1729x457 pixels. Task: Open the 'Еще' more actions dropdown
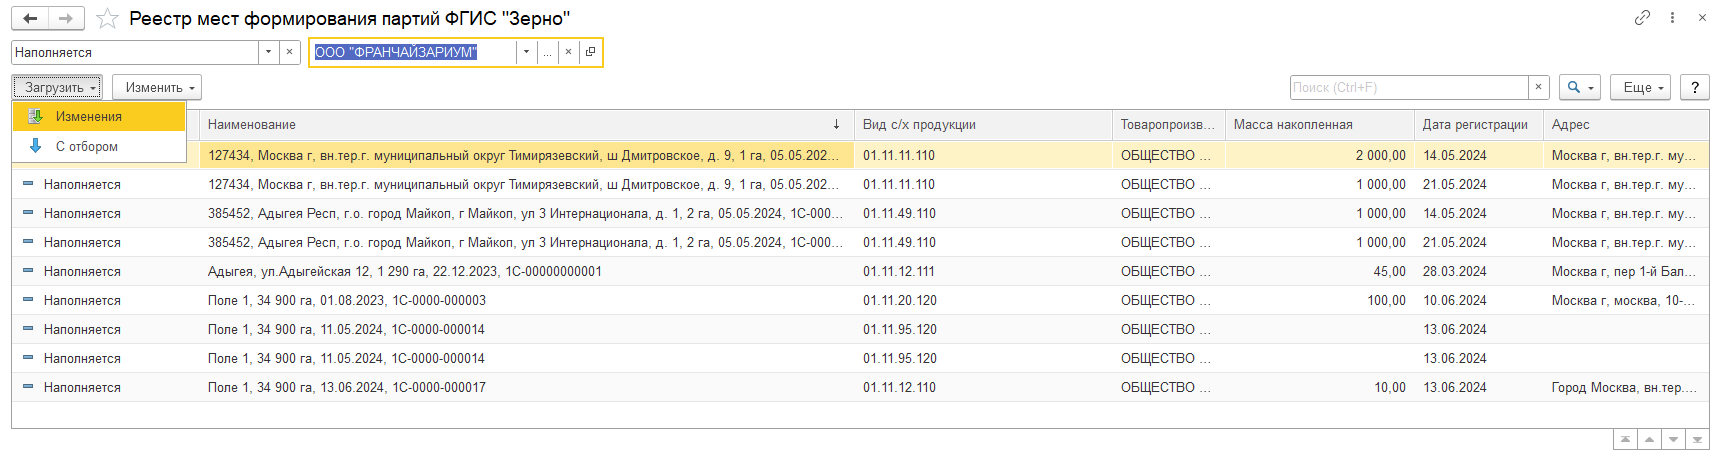tap(1643, 87)
